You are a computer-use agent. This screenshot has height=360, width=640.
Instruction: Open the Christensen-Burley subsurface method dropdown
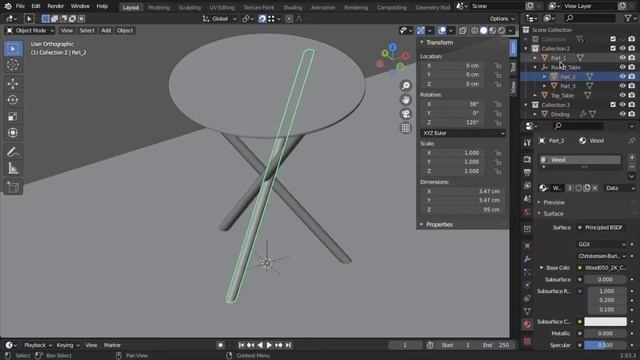602,256
